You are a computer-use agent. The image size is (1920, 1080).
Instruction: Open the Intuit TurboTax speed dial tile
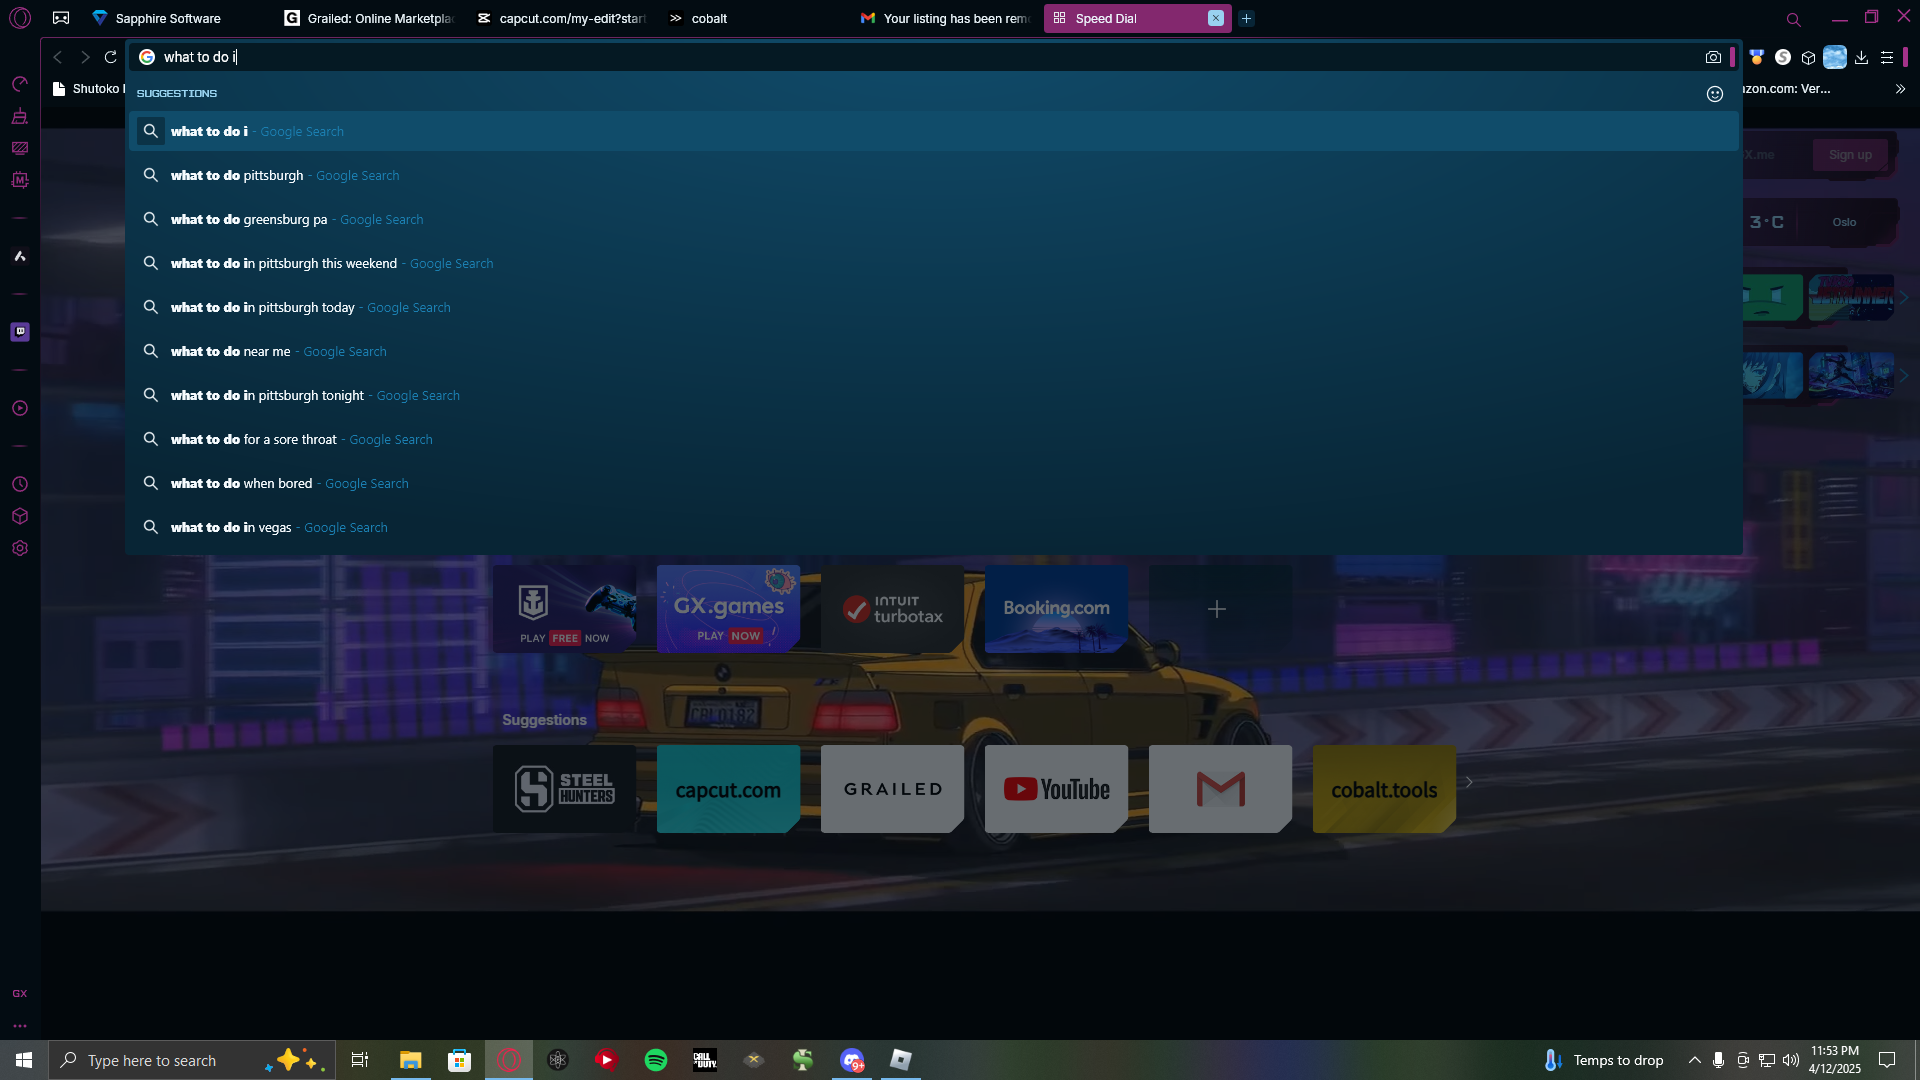click(x=892, y=609)
